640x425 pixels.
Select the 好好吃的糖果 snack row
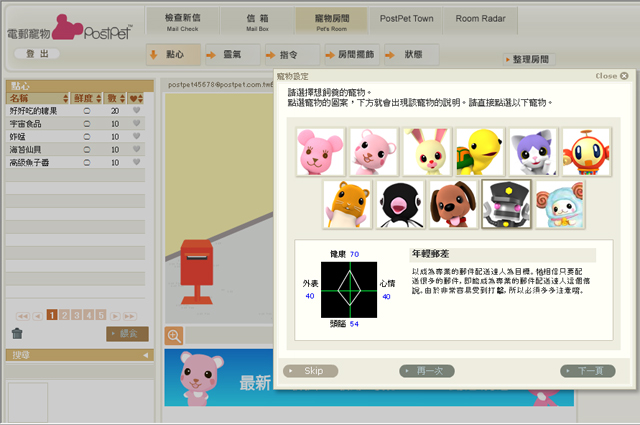click(x=76, y=111)
